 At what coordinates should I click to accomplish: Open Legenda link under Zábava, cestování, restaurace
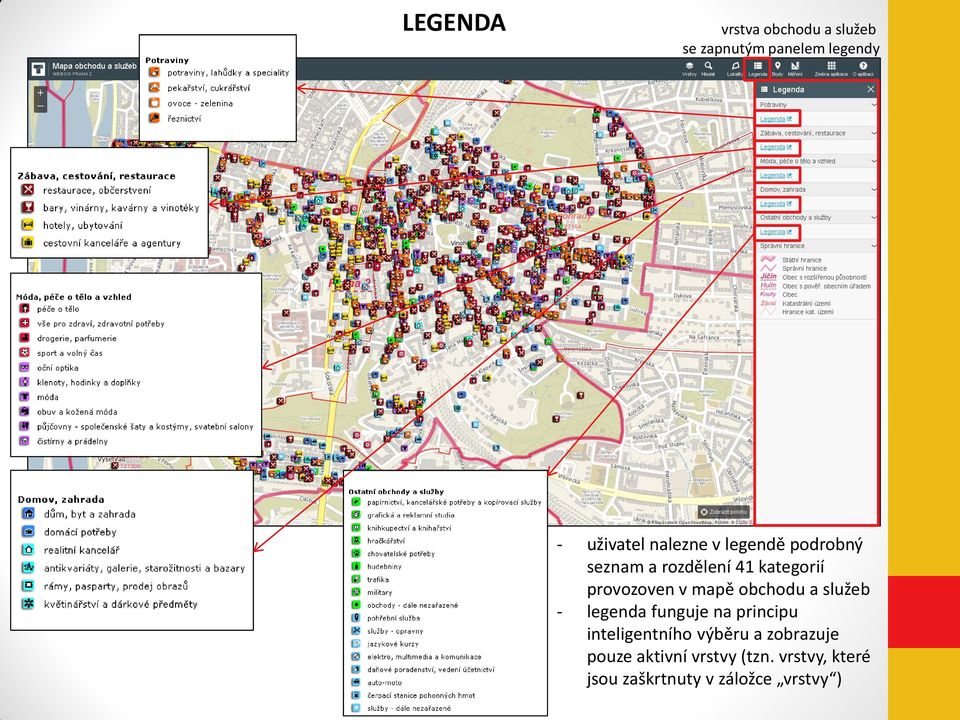pos(776,147)
